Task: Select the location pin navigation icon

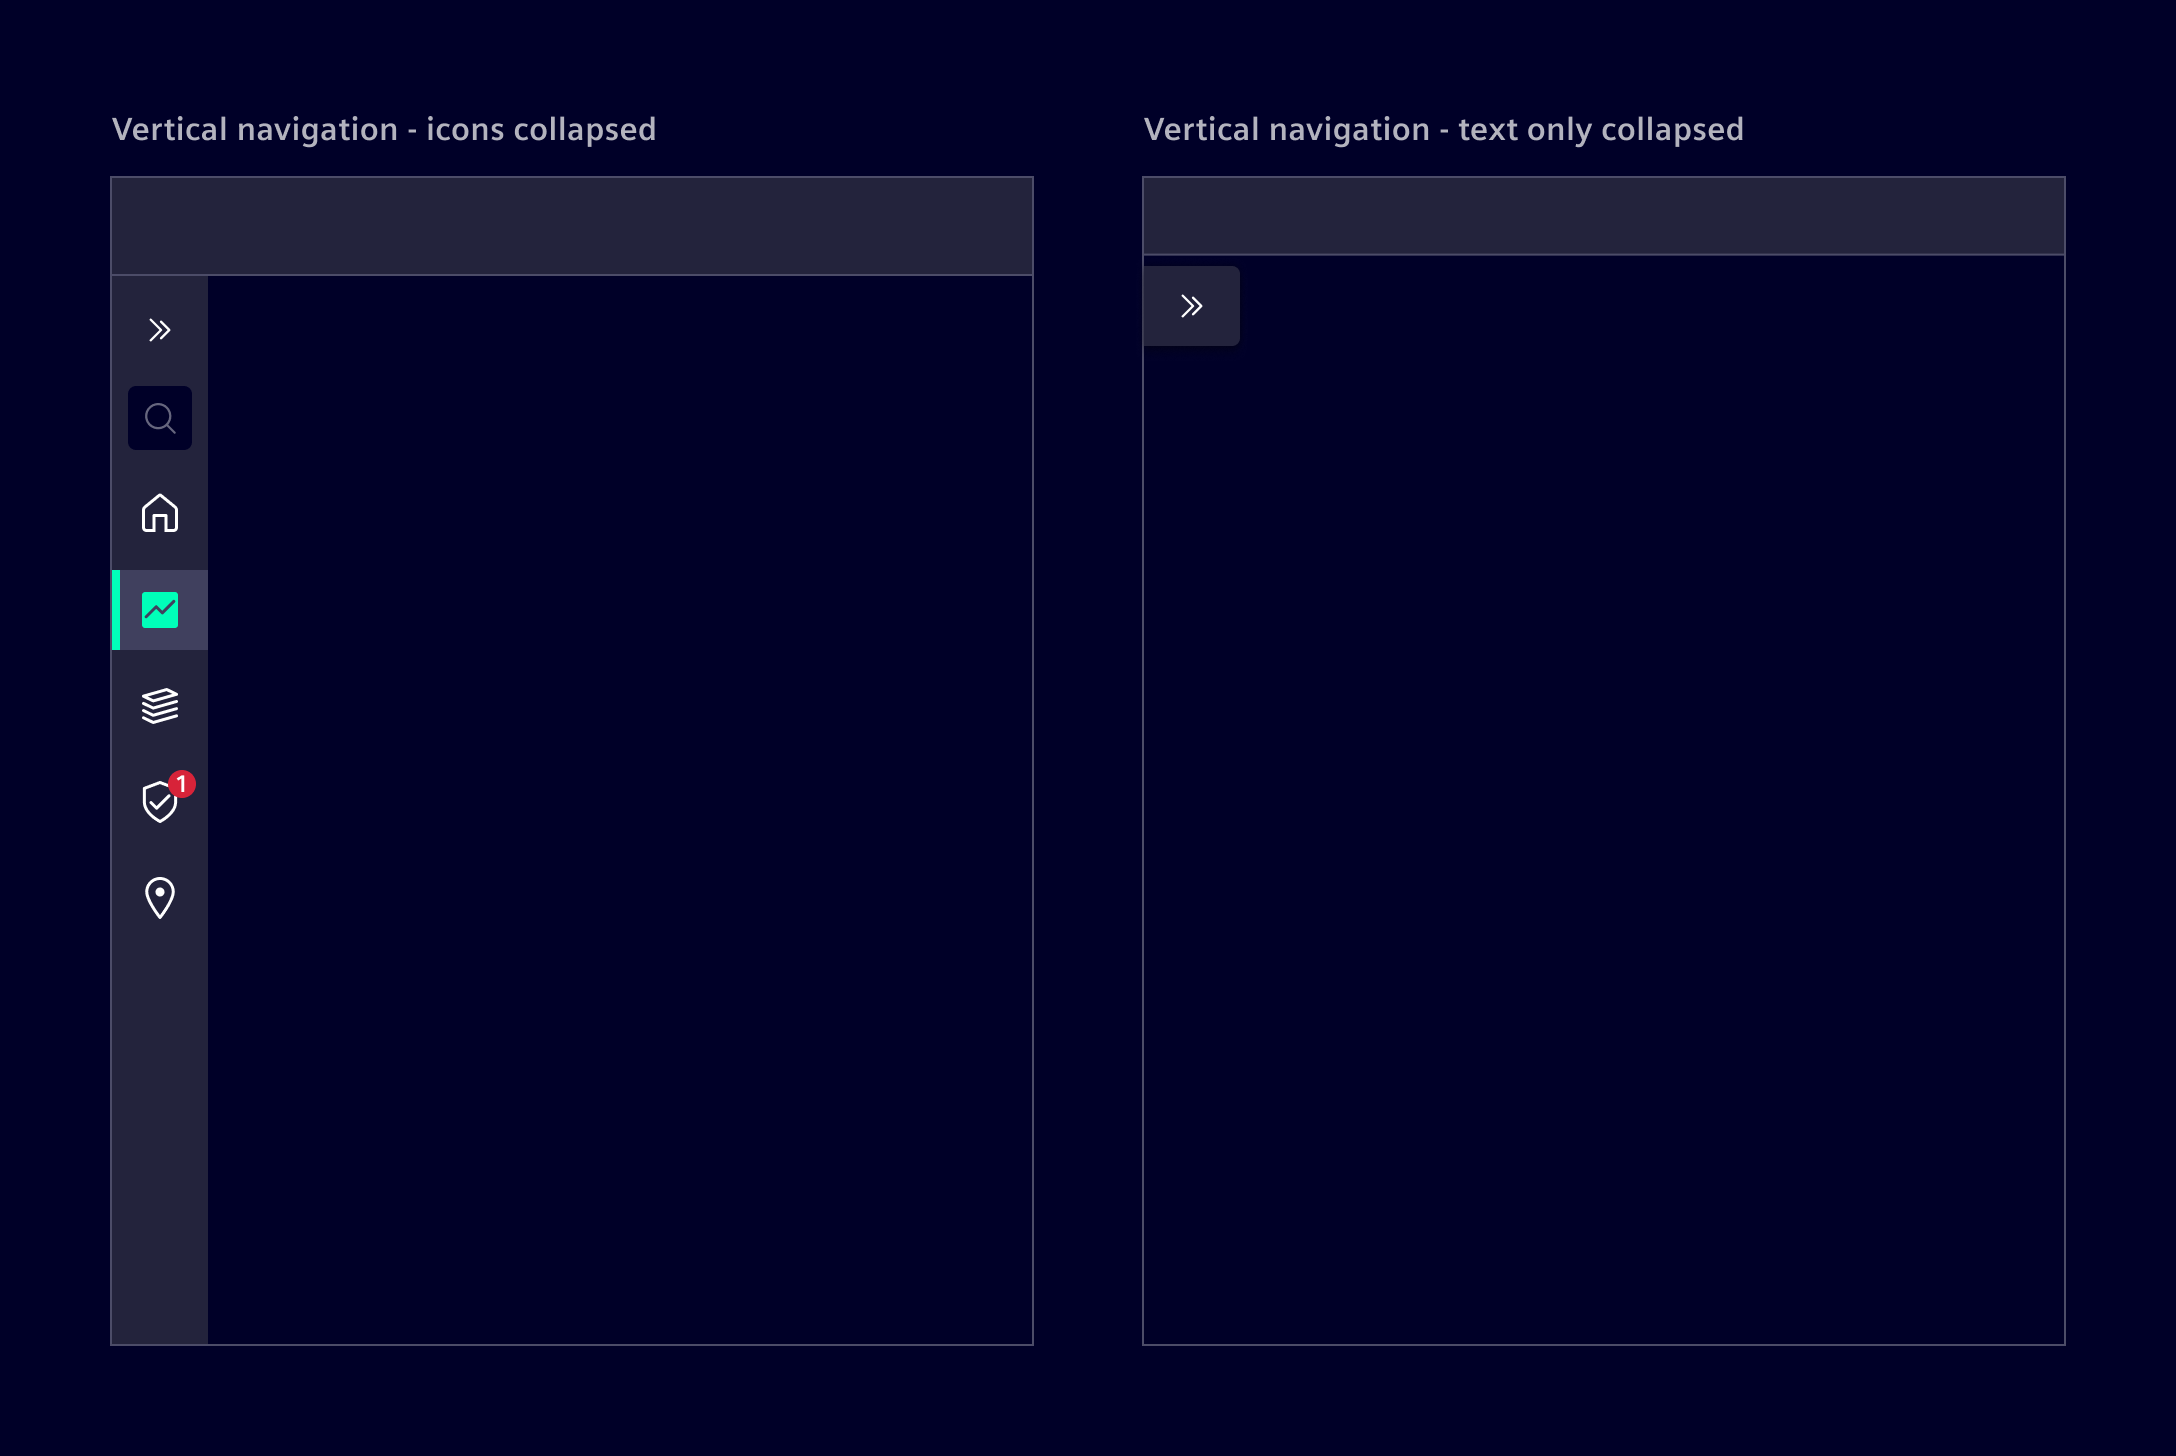Action: click(x=159, y=897)
